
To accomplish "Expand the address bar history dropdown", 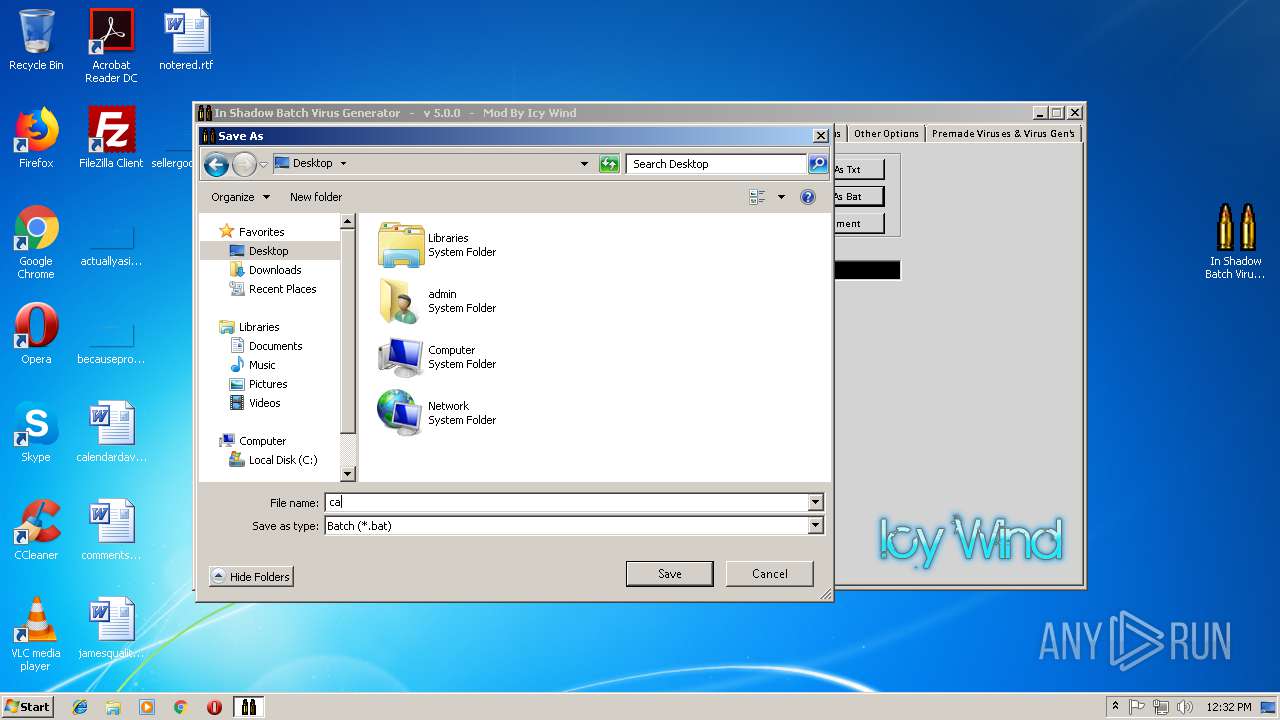I will click(584, 164).
